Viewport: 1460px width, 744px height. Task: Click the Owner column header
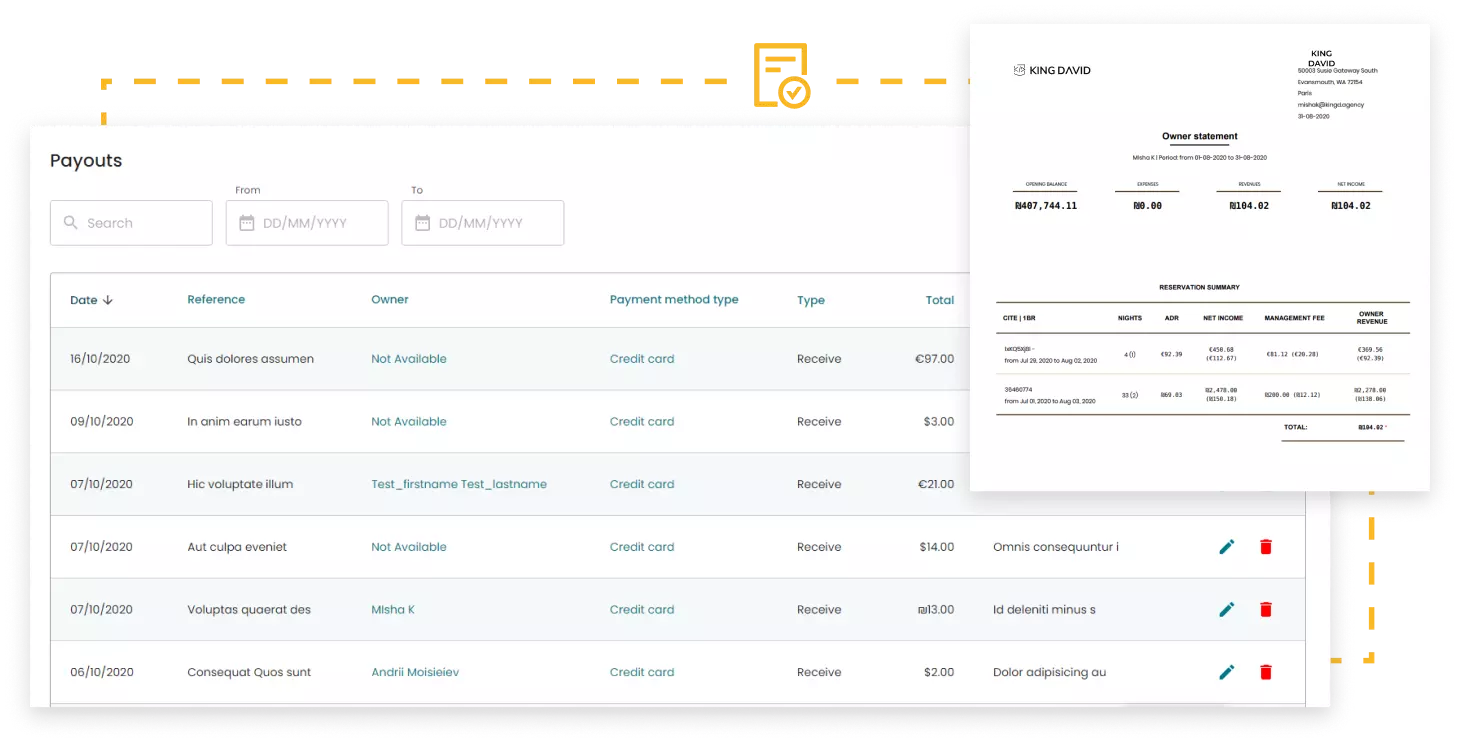tap(389, 300)
